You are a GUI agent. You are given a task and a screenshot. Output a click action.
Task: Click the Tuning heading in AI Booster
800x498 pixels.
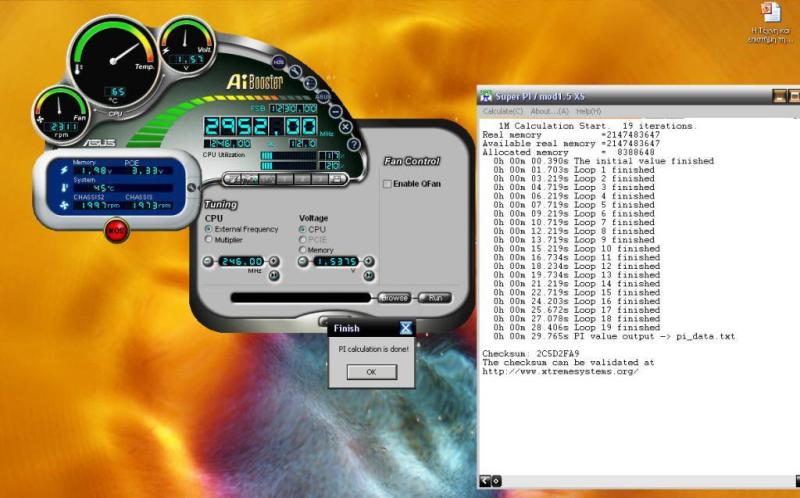coord(220,204)
